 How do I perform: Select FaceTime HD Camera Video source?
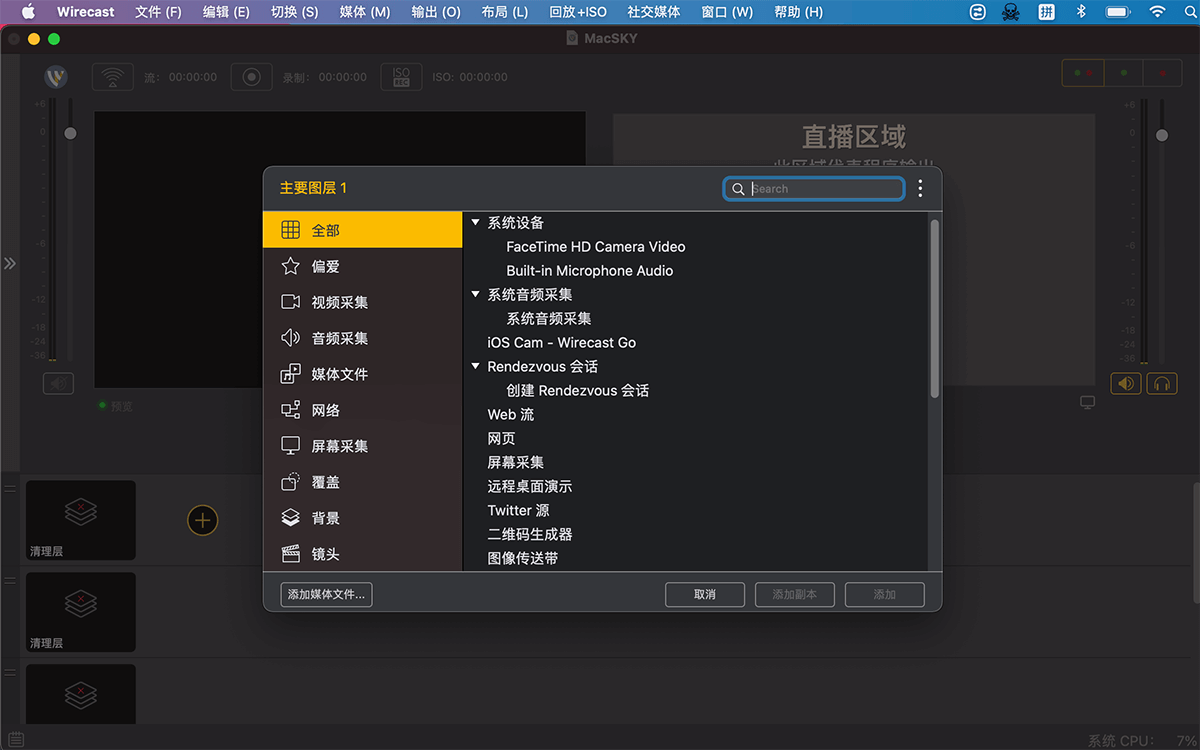tap(596, 246)
